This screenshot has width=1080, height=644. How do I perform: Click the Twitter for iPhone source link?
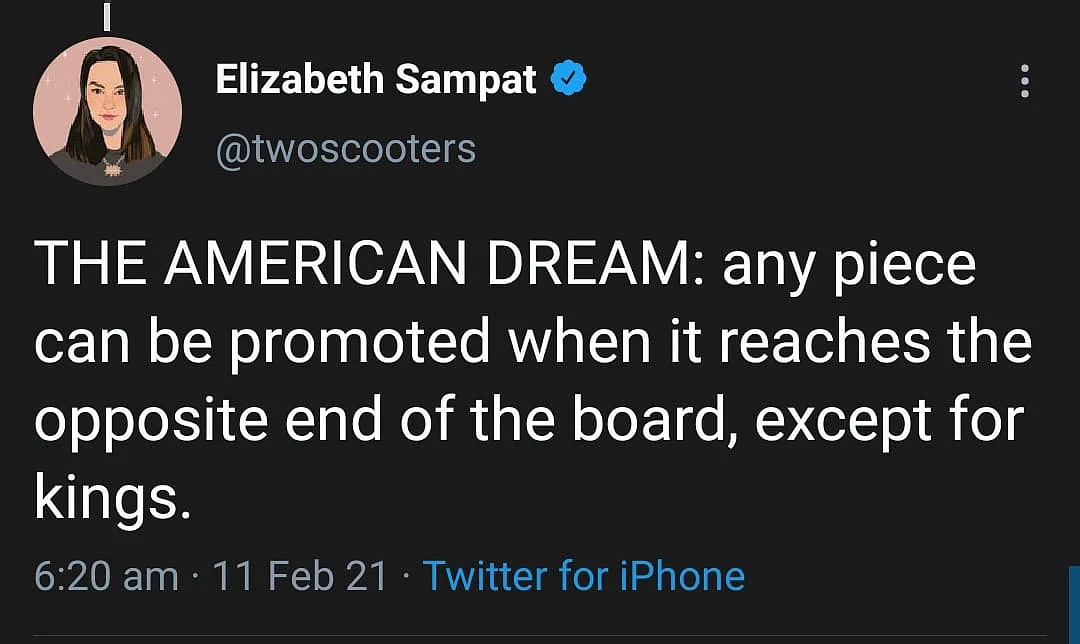tap(583, 576)
